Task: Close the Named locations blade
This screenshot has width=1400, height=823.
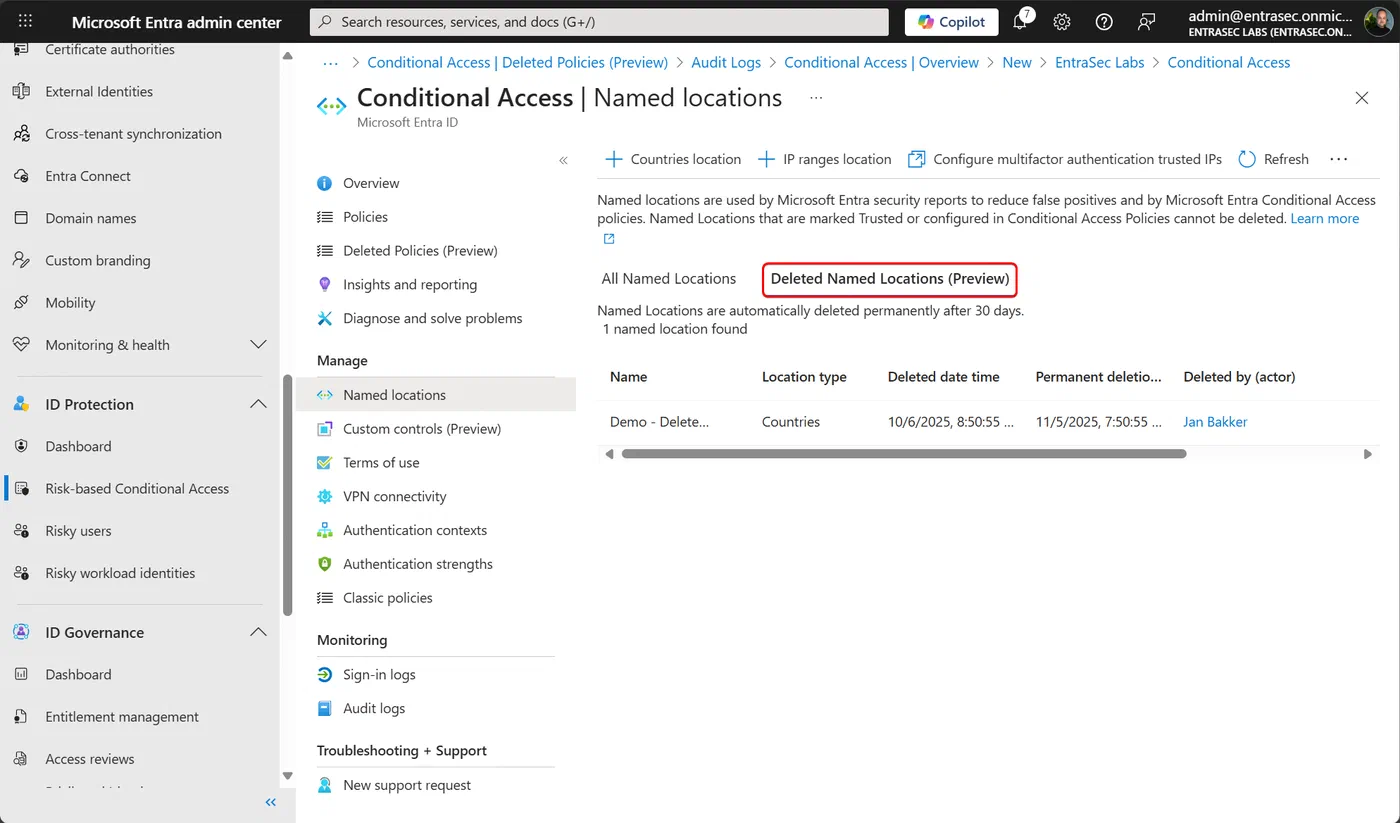Action: 1361,98
